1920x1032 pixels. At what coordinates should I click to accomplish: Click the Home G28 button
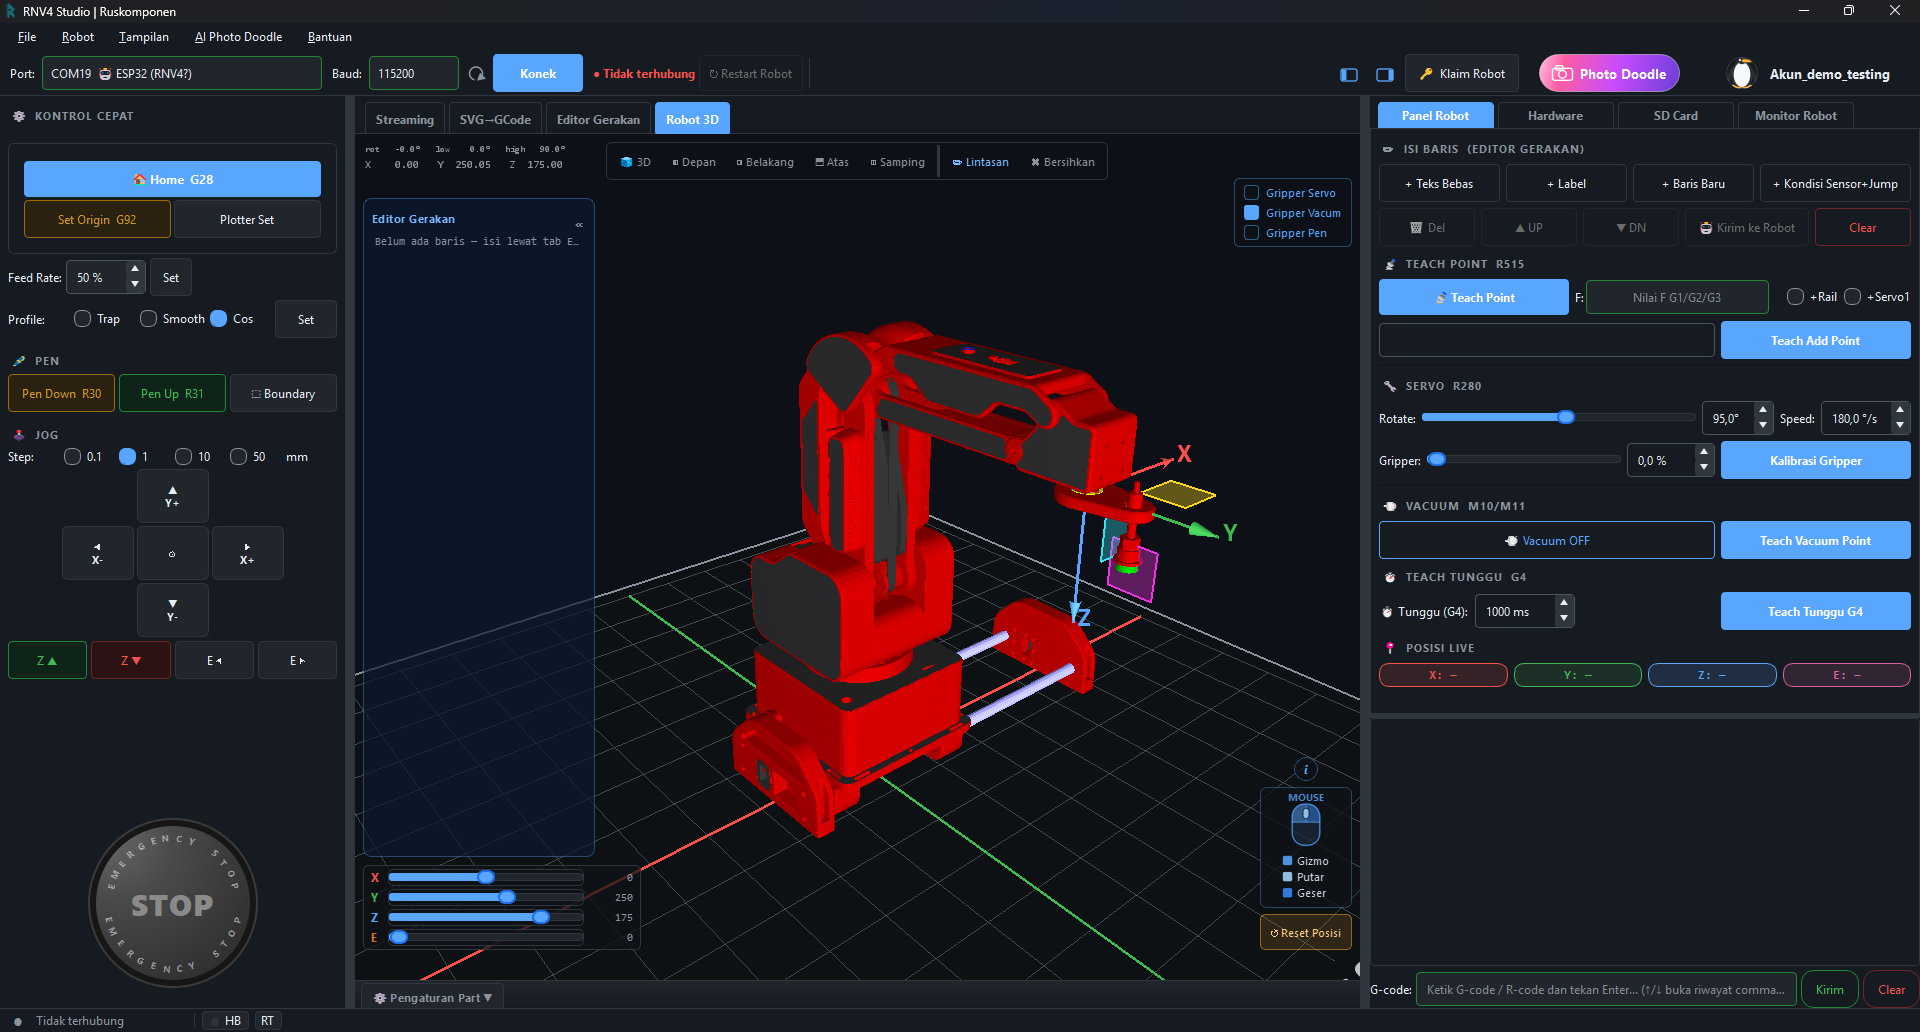[172, 180]
